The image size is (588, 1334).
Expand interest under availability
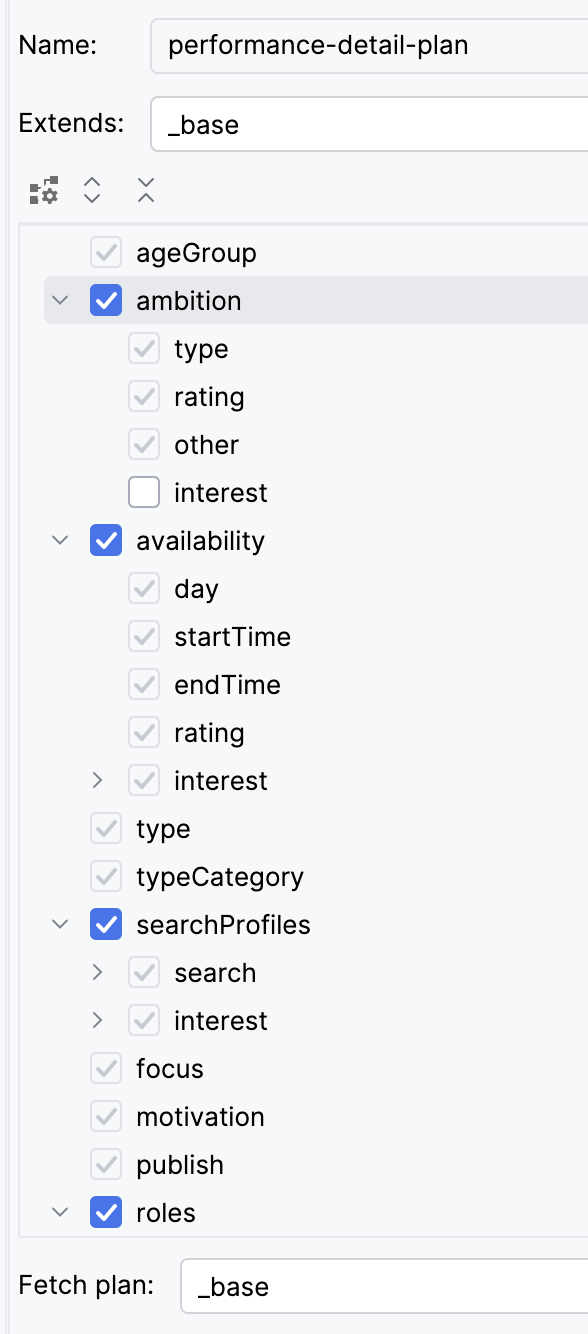(98, 781)
